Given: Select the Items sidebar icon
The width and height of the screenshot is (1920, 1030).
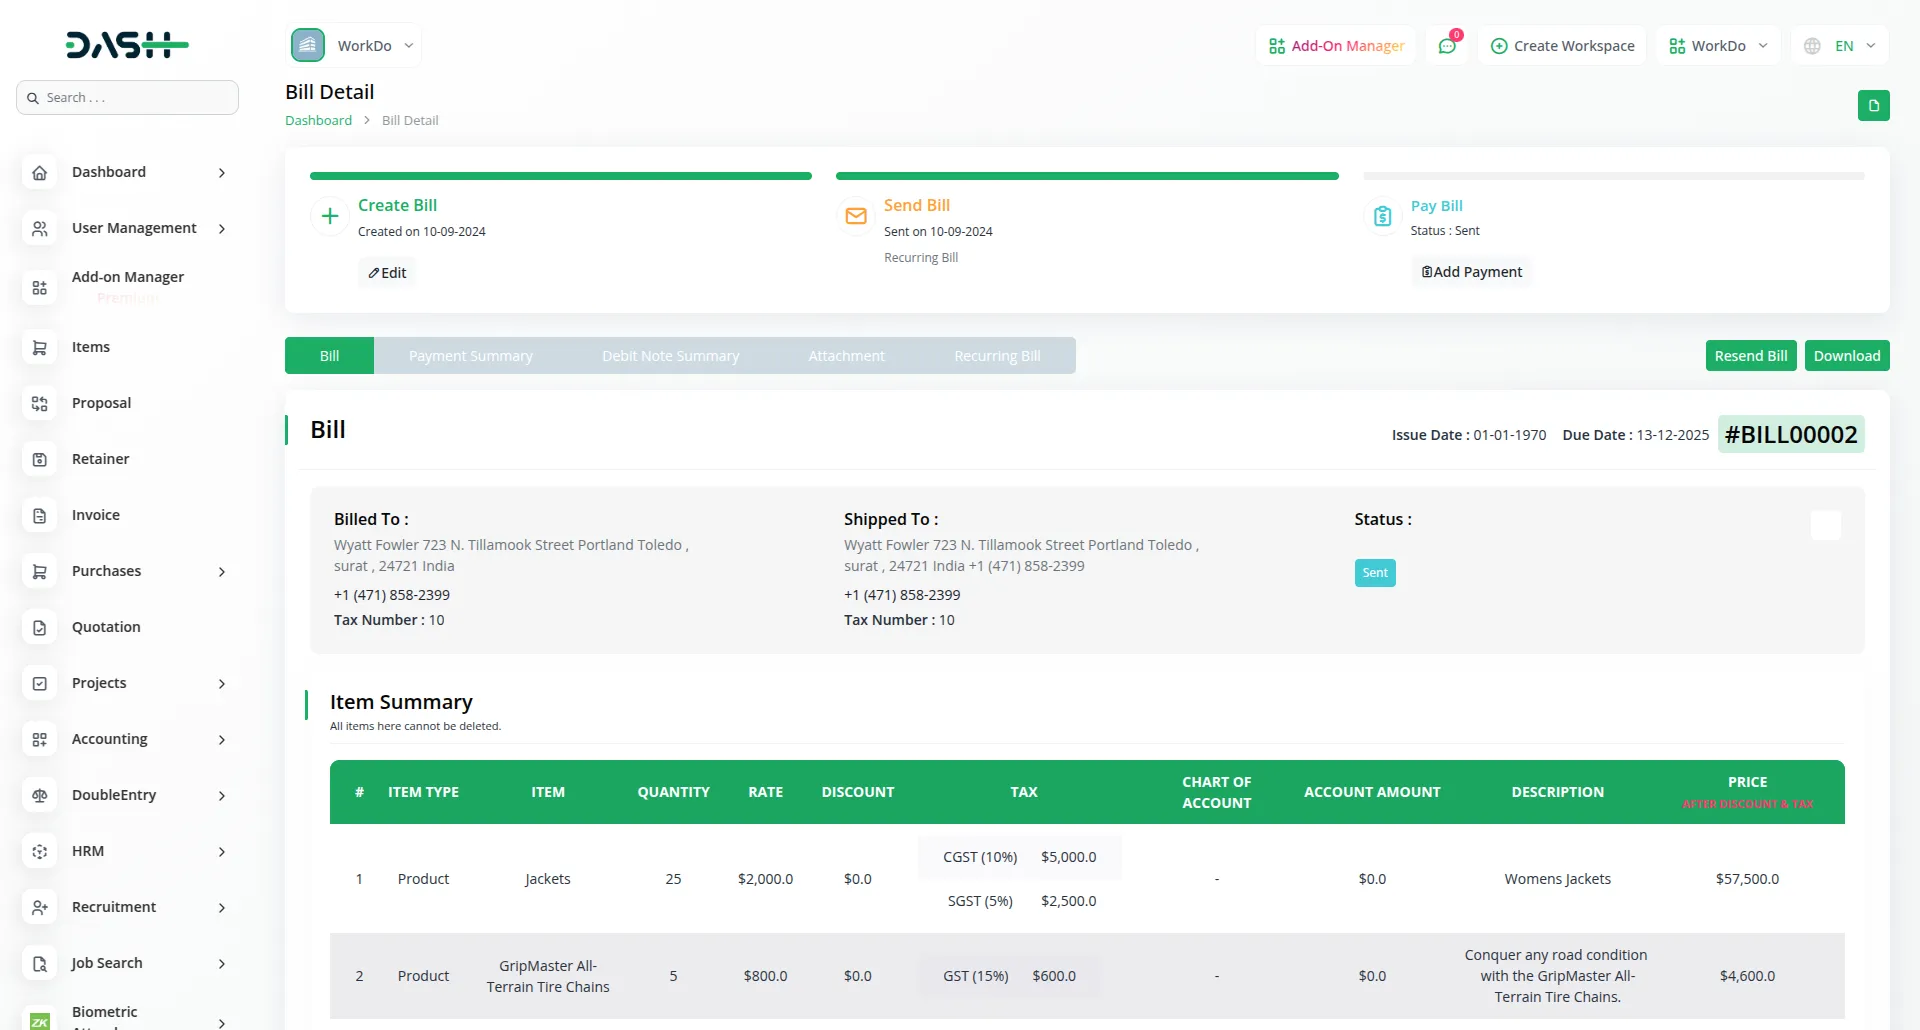Looking at the screenshot, I should tap(39, 347).
